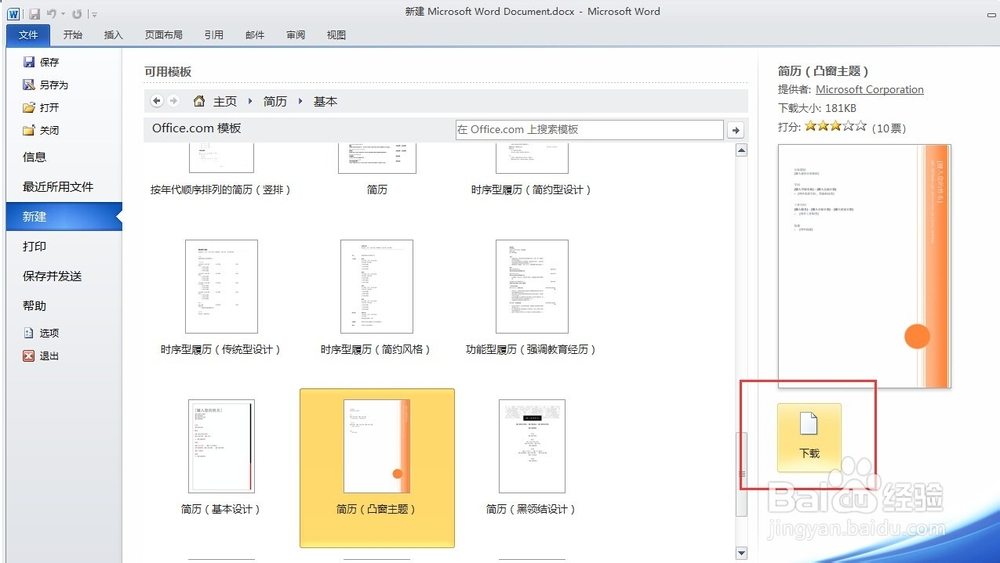This screenshot has height=563, width=1000.
Task: Open the 帮助 section
Action: [x=34, y=306]
